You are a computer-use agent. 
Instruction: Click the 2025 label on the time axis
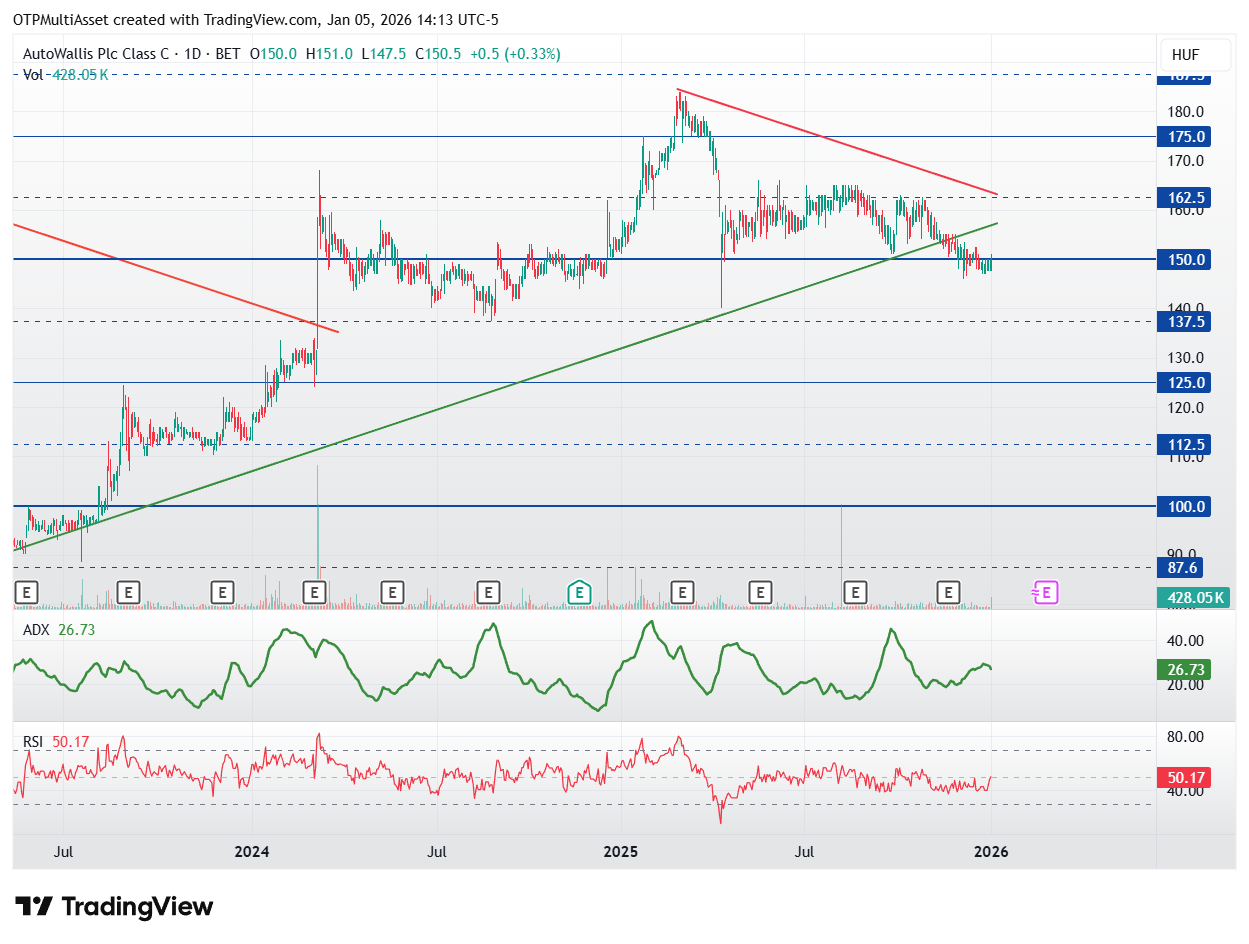(x=621, y=852)
